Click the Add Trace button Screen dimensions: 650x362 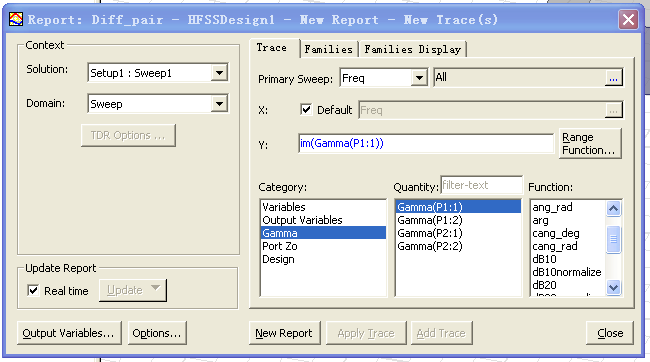point(441,333)
